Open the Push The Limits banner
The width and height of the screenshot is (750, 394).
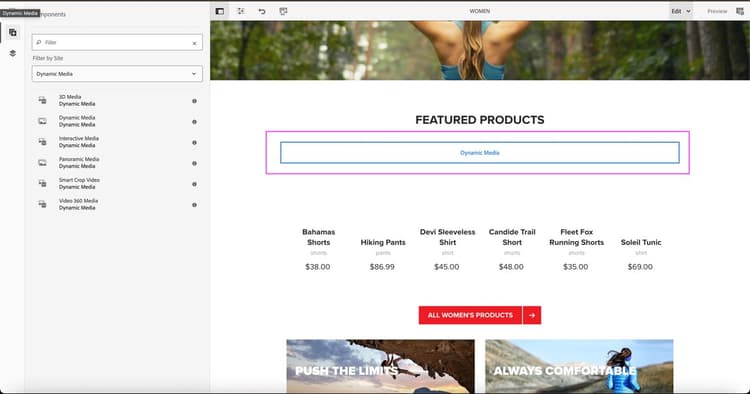click(x=381, y=366)
